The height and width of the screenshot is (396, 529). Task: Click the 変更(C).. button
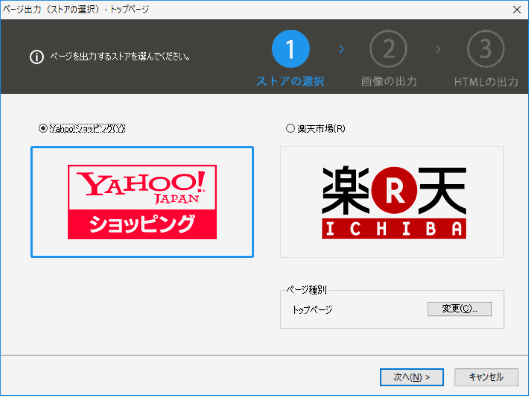(x=459, y=309)
